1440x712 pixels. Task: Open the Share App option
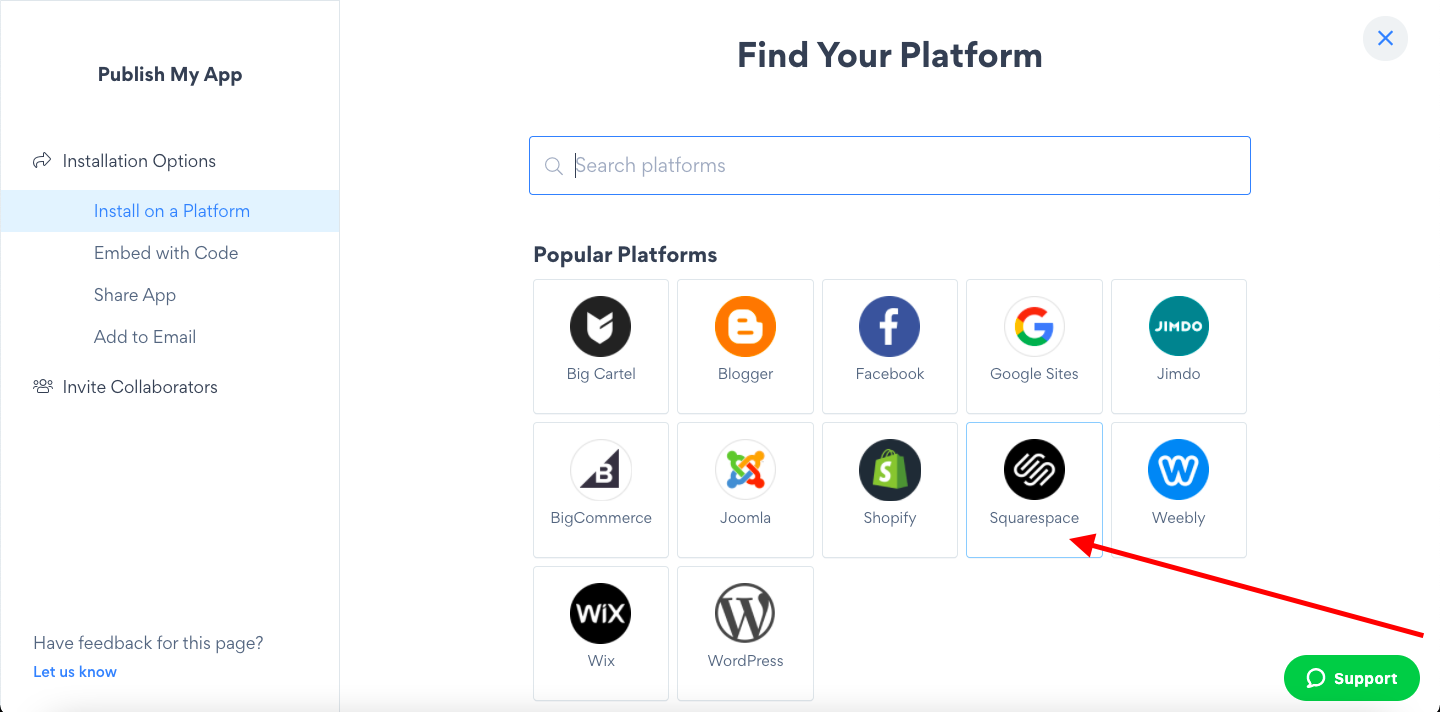pos(135,295)
